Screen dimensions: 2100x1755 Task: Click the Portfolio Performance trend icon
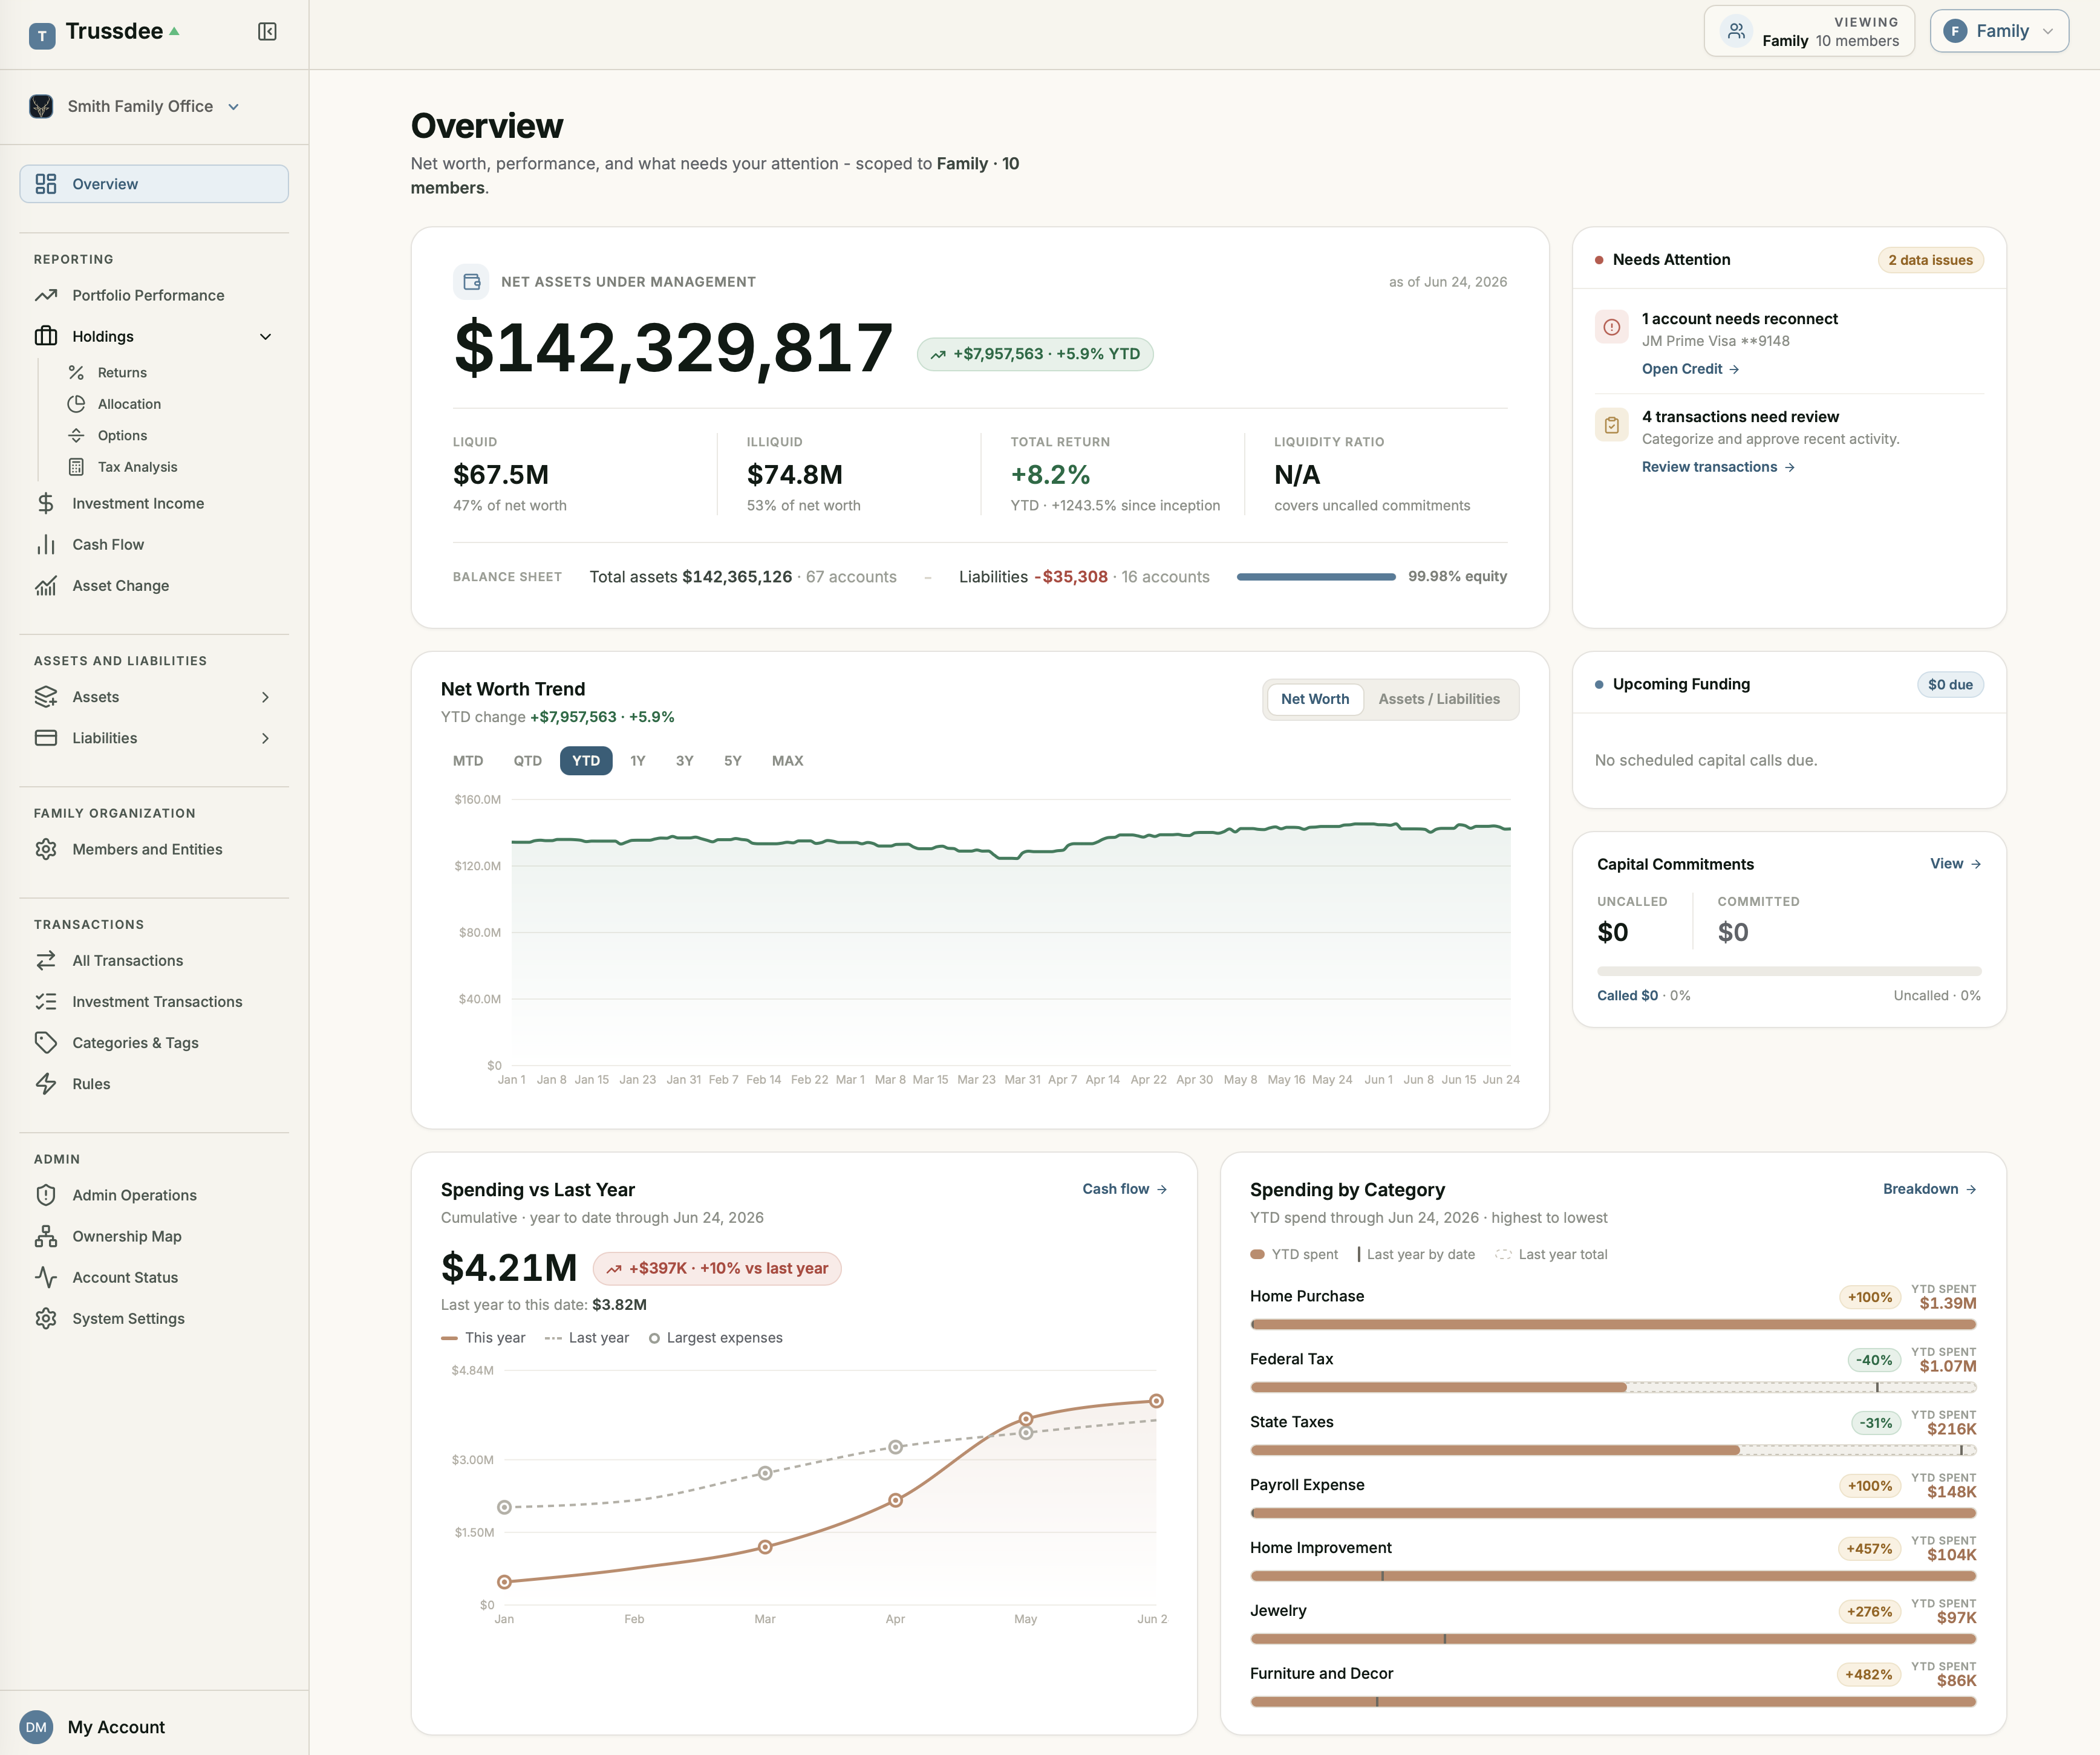point(46,295)
